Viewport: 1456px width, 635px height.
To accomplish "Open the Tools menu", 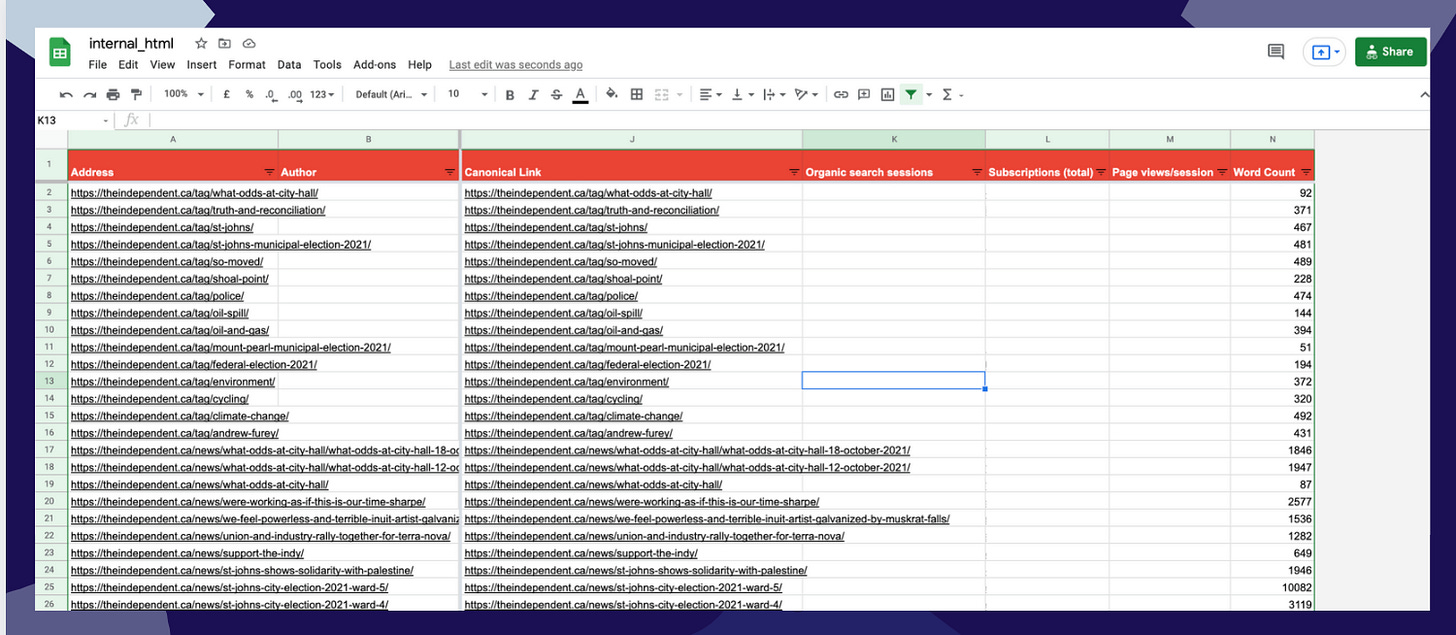I will (x=327, y=65).
